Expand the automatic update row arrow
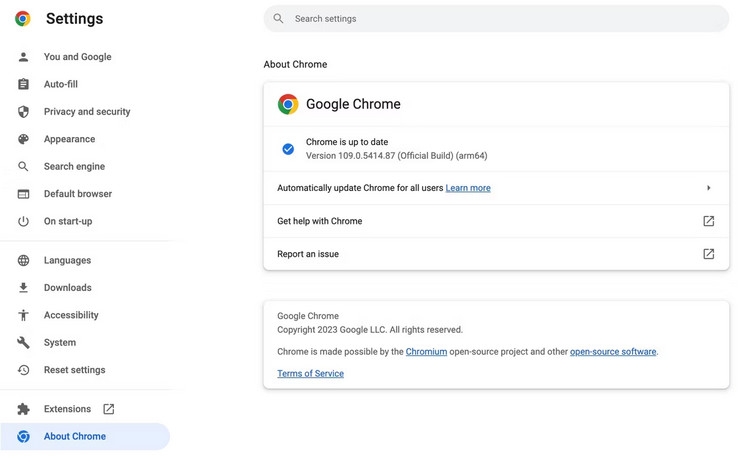 (x=708, y=188)
